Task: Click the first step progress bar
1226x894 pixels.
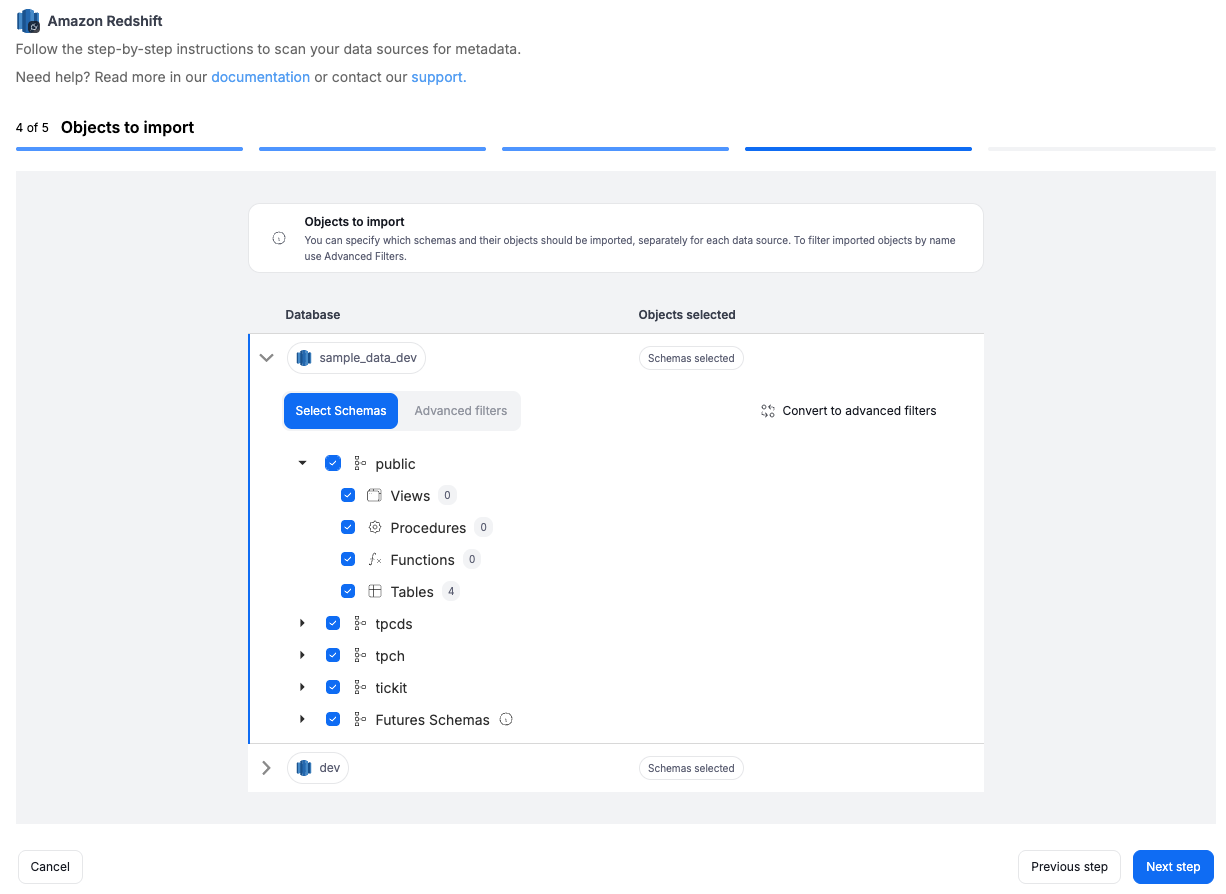Action: click(x=129, y=149)
